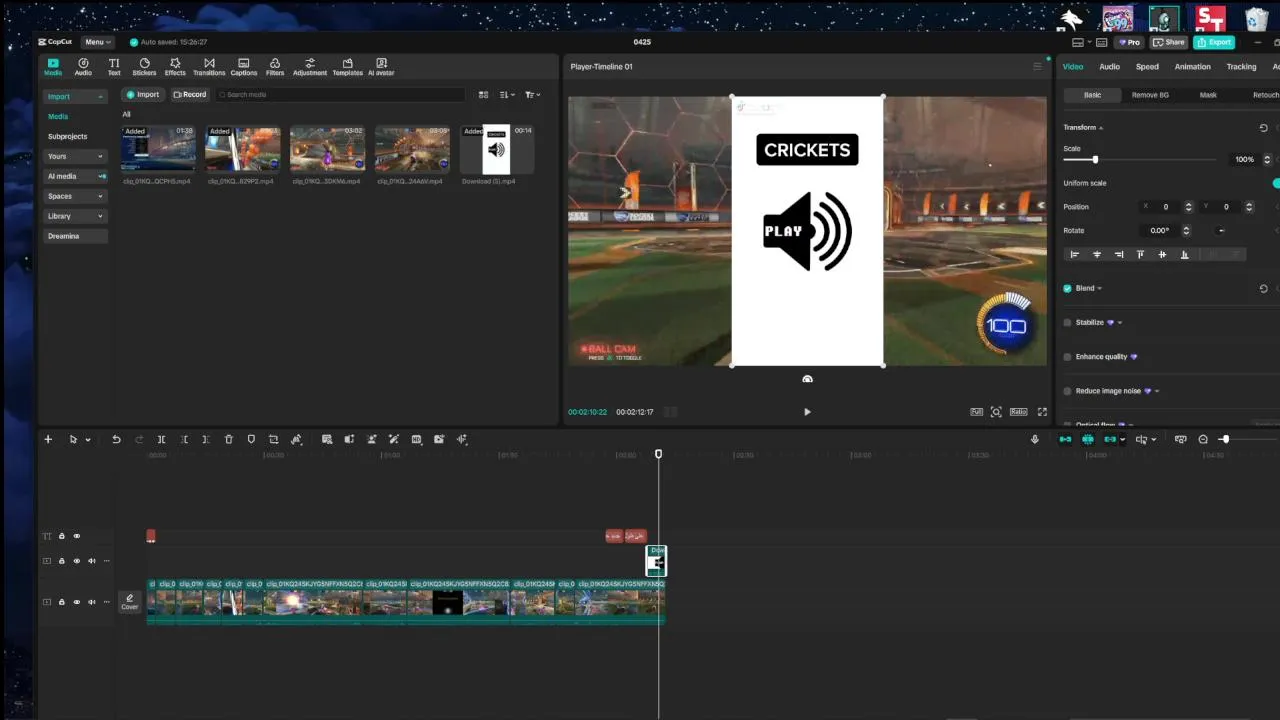Collapse the Import section in sidebar
This screenshot has height=720, width=1280.
pos(75,97)
